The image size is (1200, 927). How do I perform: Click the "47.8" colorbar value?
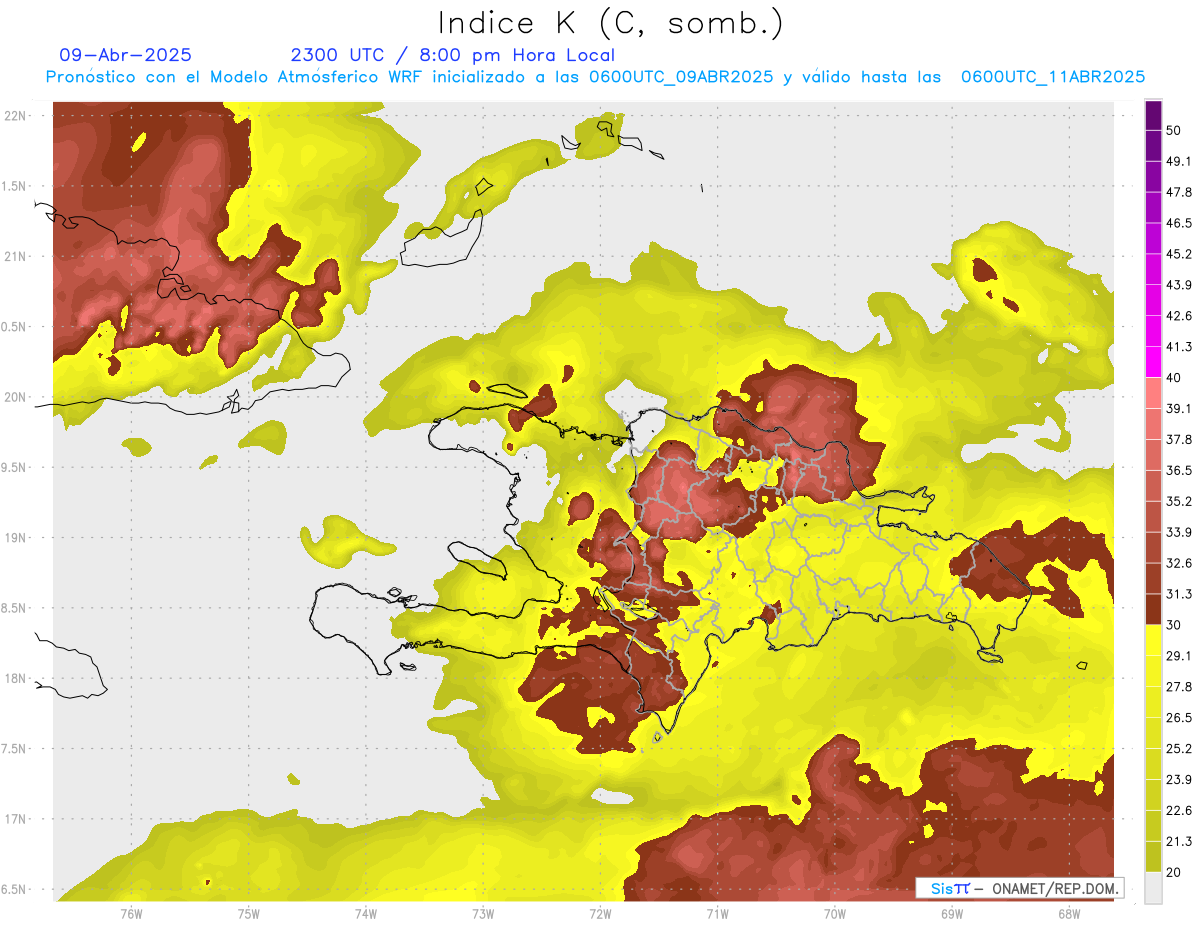1179,192
